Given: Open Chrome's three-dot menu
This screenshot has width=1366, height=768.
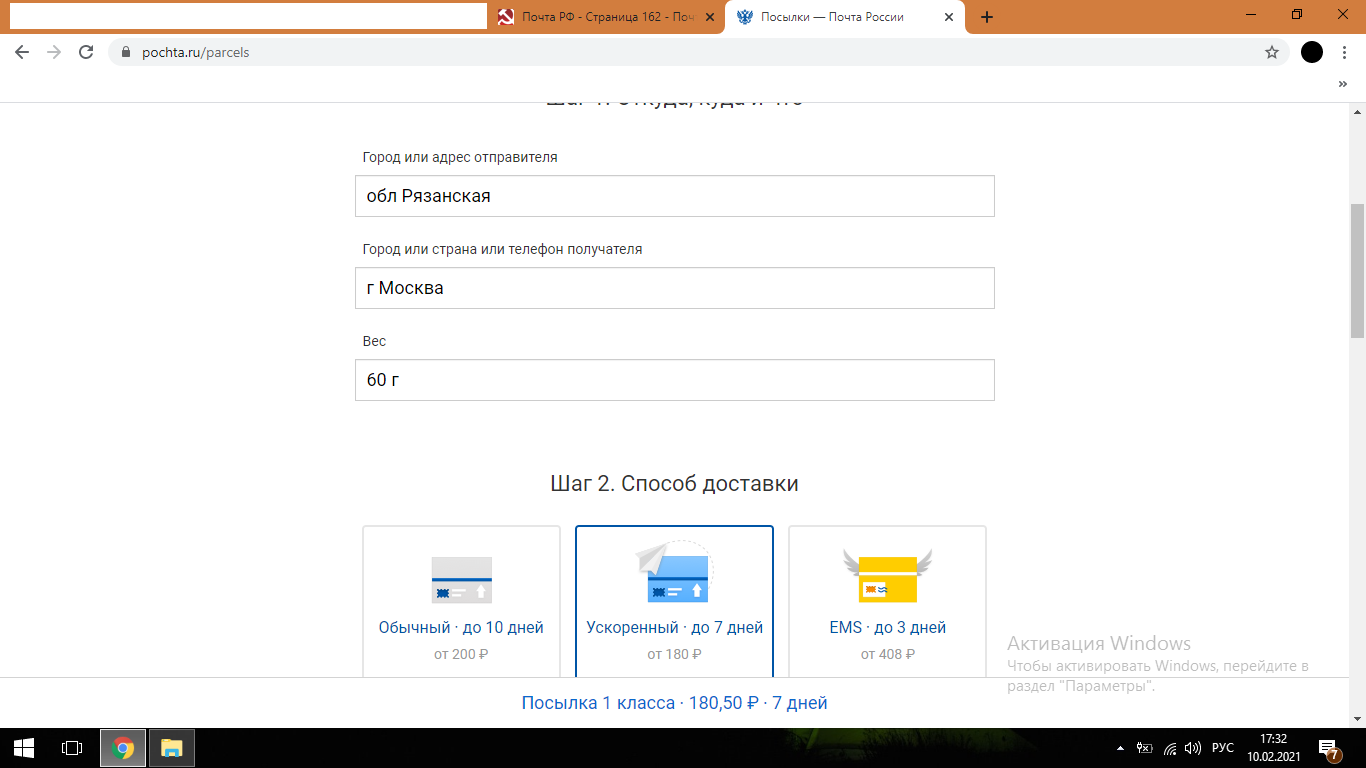Looking at the screenshot, I should 1343,52.
